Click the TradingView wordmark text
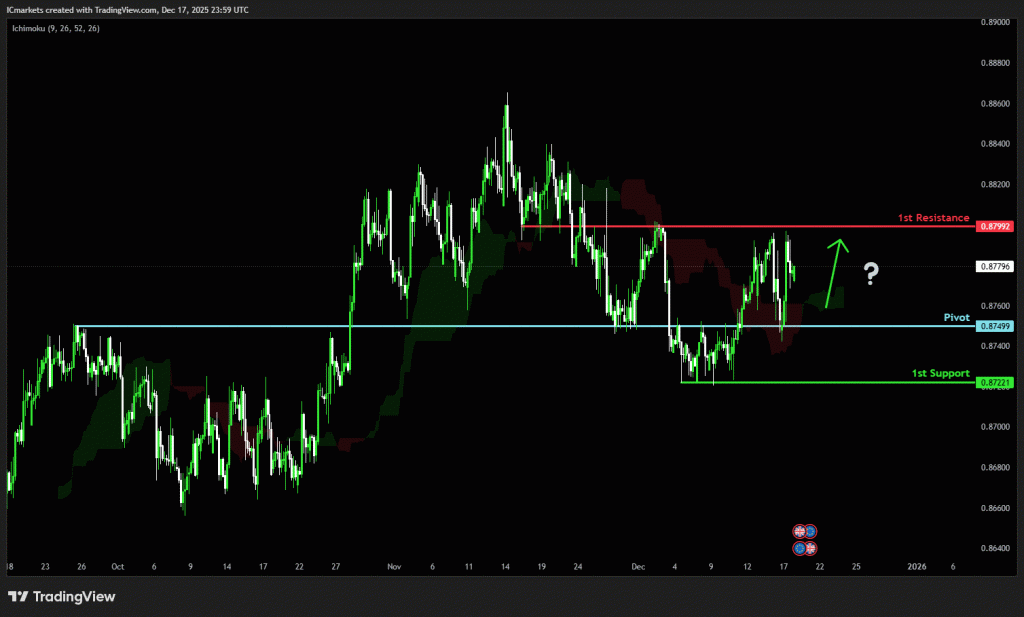1024x617 pixels. [x=74, y=597]
